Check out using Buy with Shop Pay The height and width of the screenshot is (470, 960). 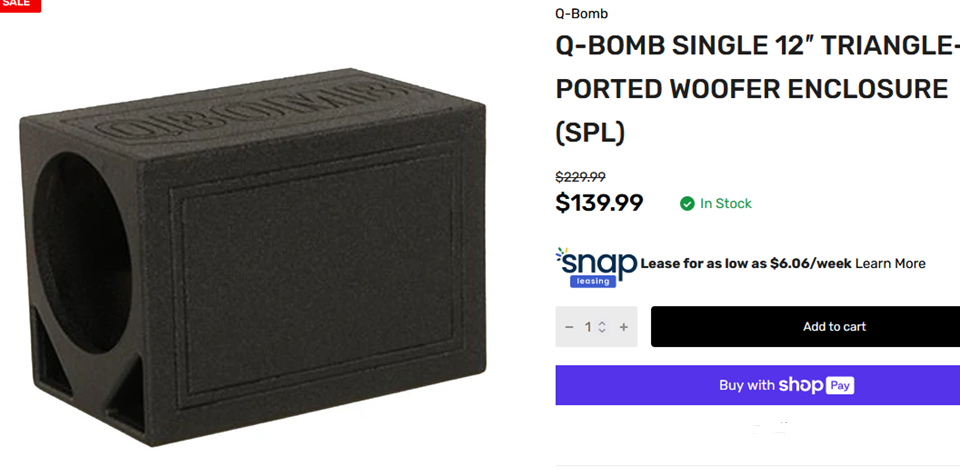pos(757,385)
